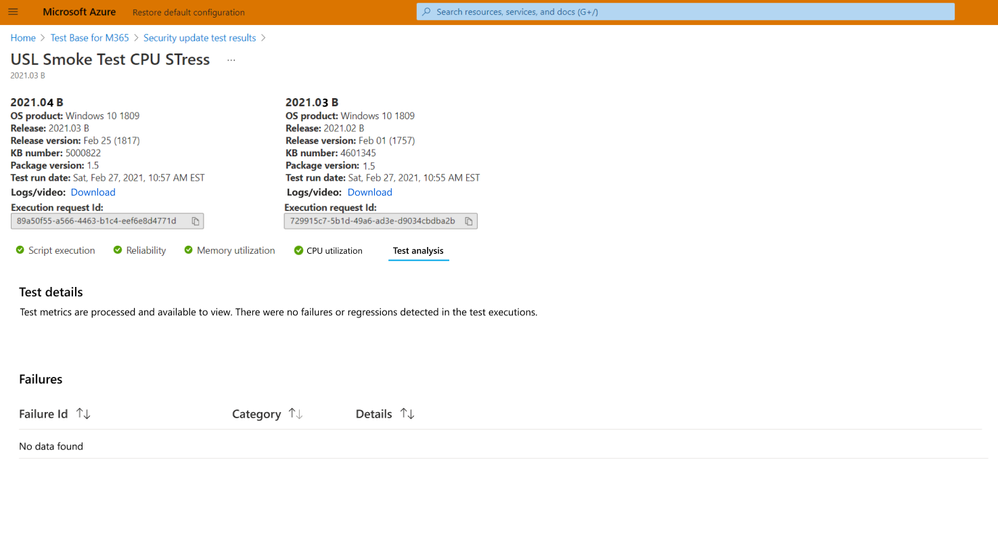Focus the search resources input field
This screenshot has width=998, height=538.
[685, 11]
